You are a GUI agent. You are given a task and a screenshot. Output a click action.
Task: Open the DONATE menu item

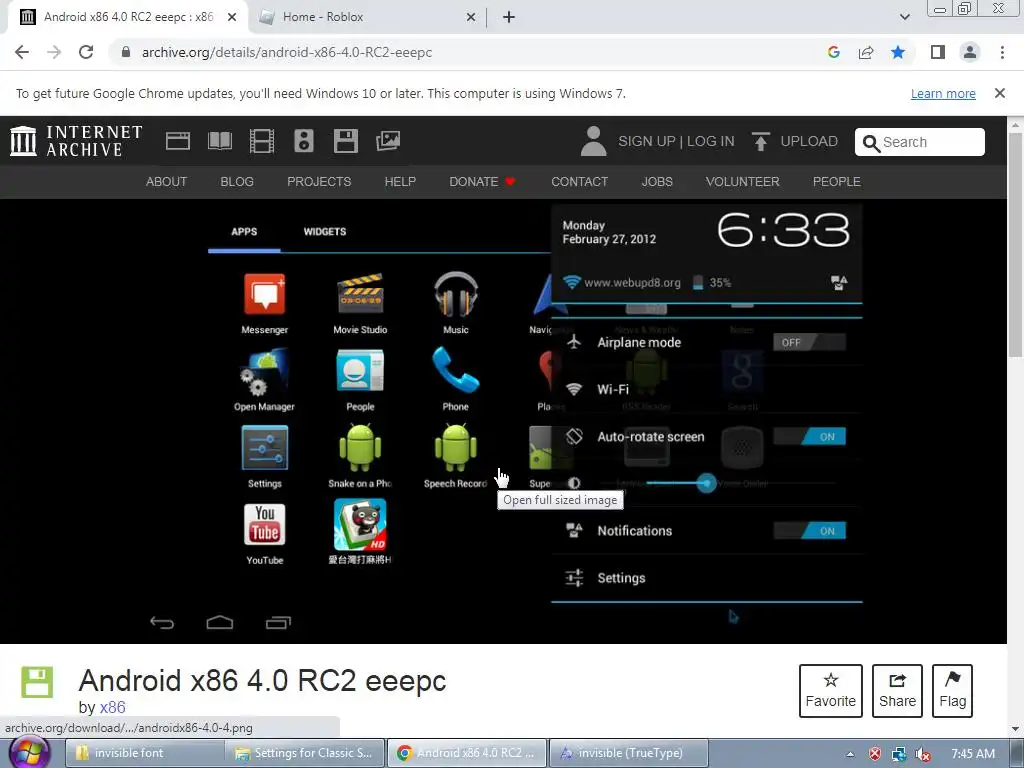482,182
